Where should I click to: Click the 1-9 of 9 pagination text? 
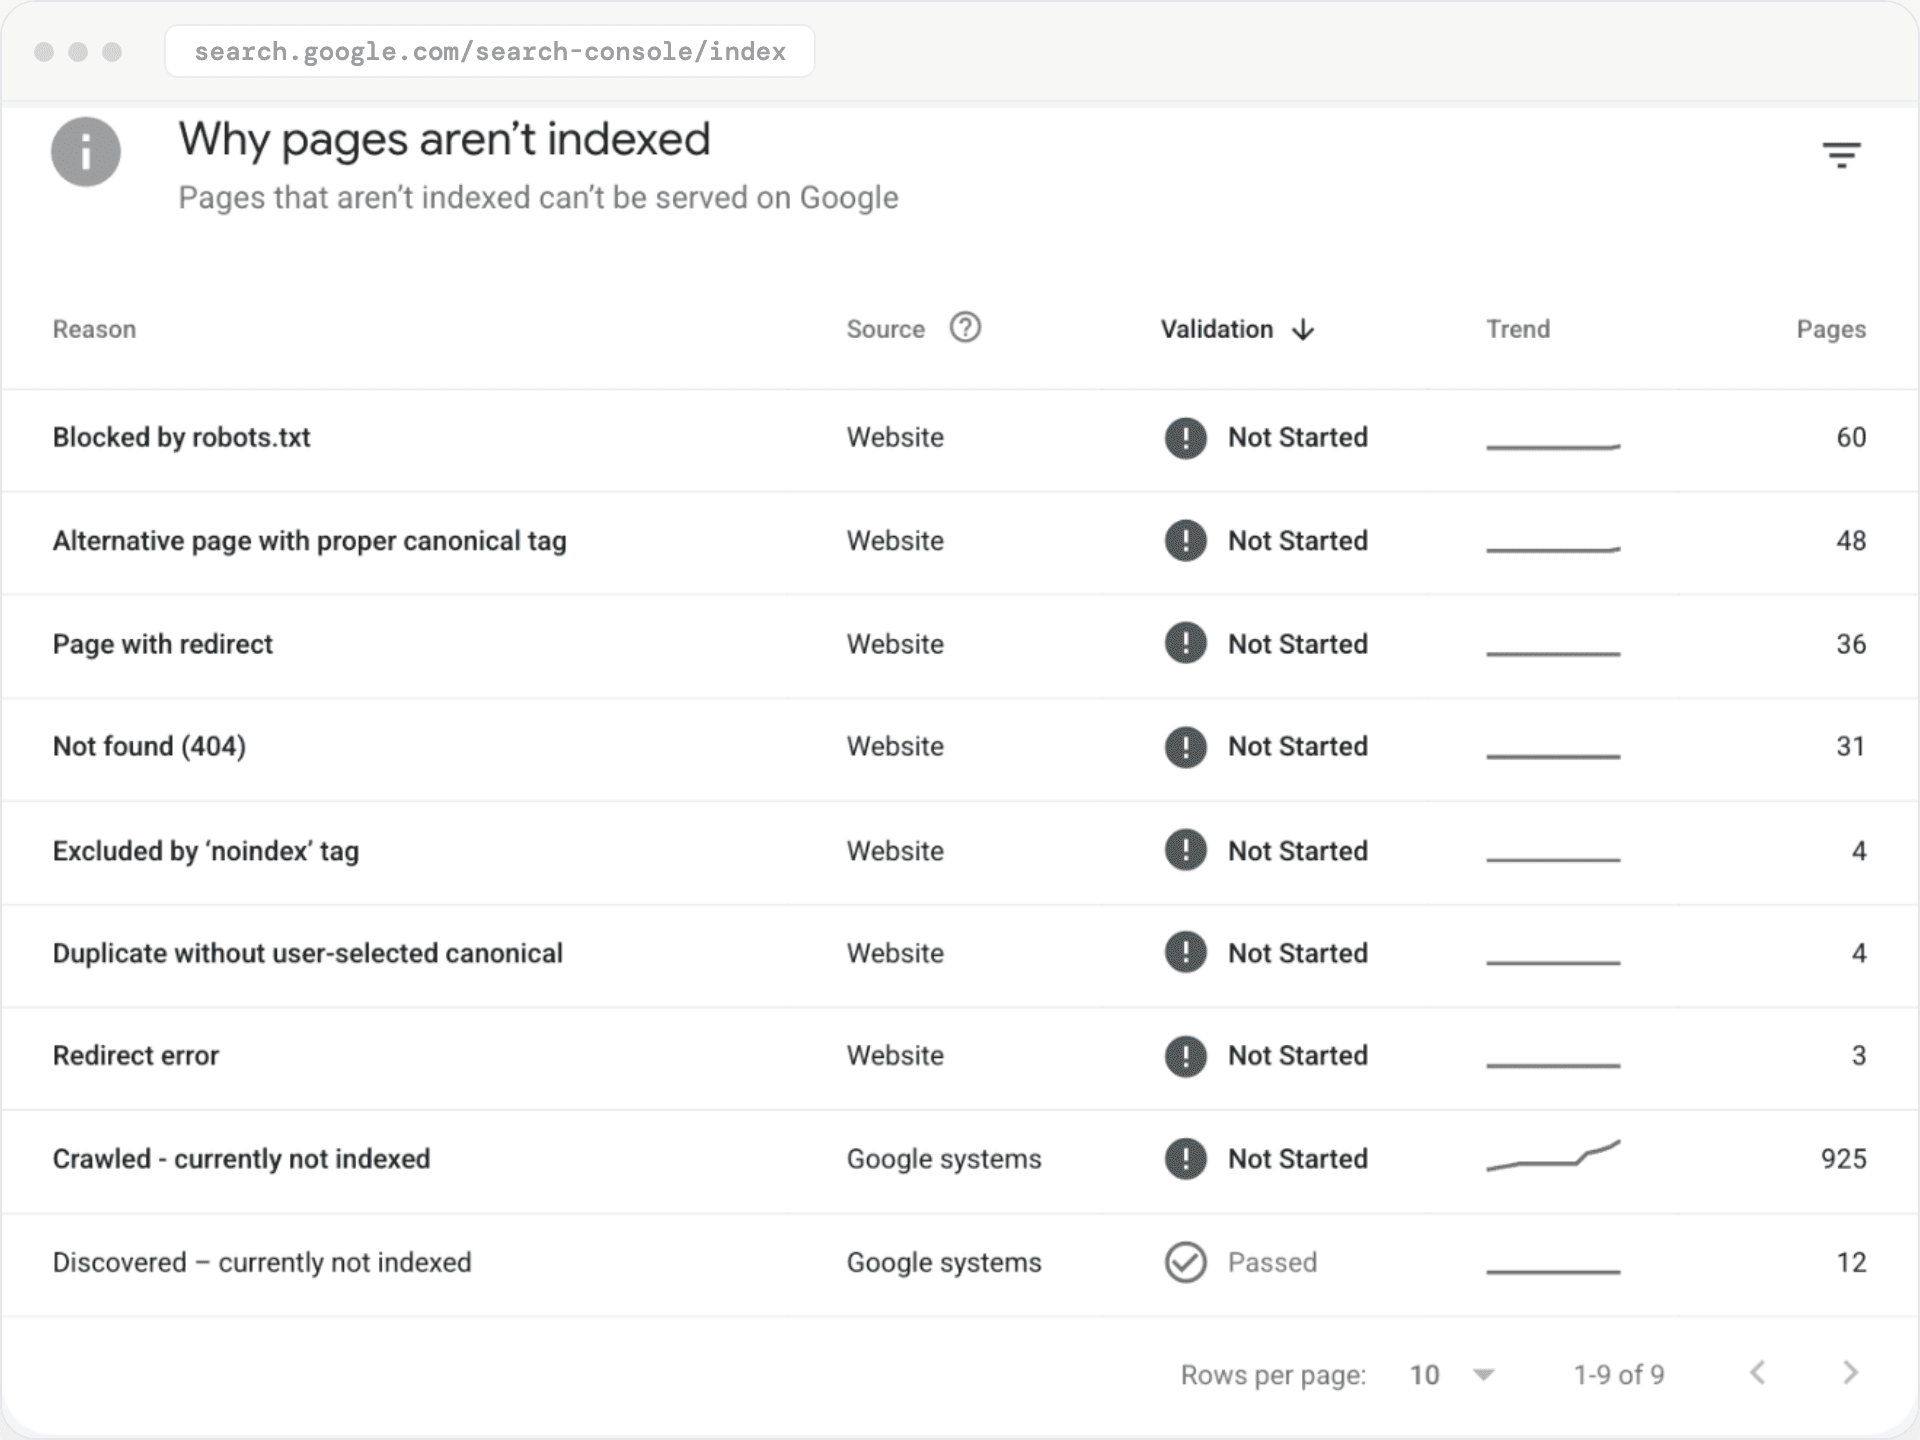pyautogui.click(x=1619, y=1375)
